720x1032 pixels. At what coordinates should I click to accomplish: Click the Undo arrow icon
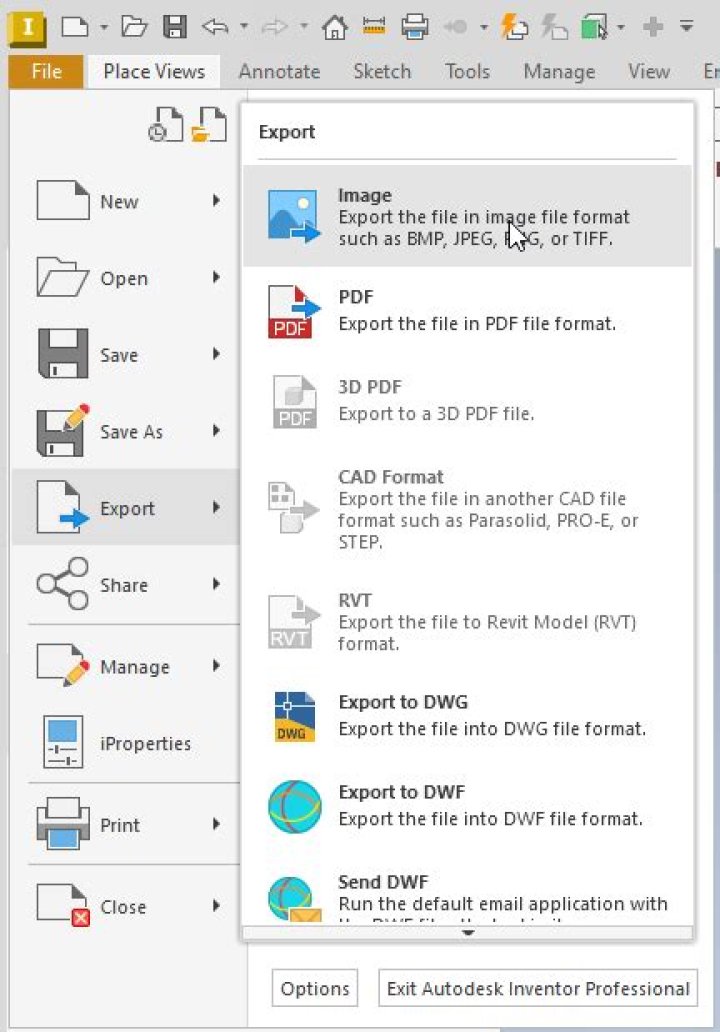(x=215, y=27)
